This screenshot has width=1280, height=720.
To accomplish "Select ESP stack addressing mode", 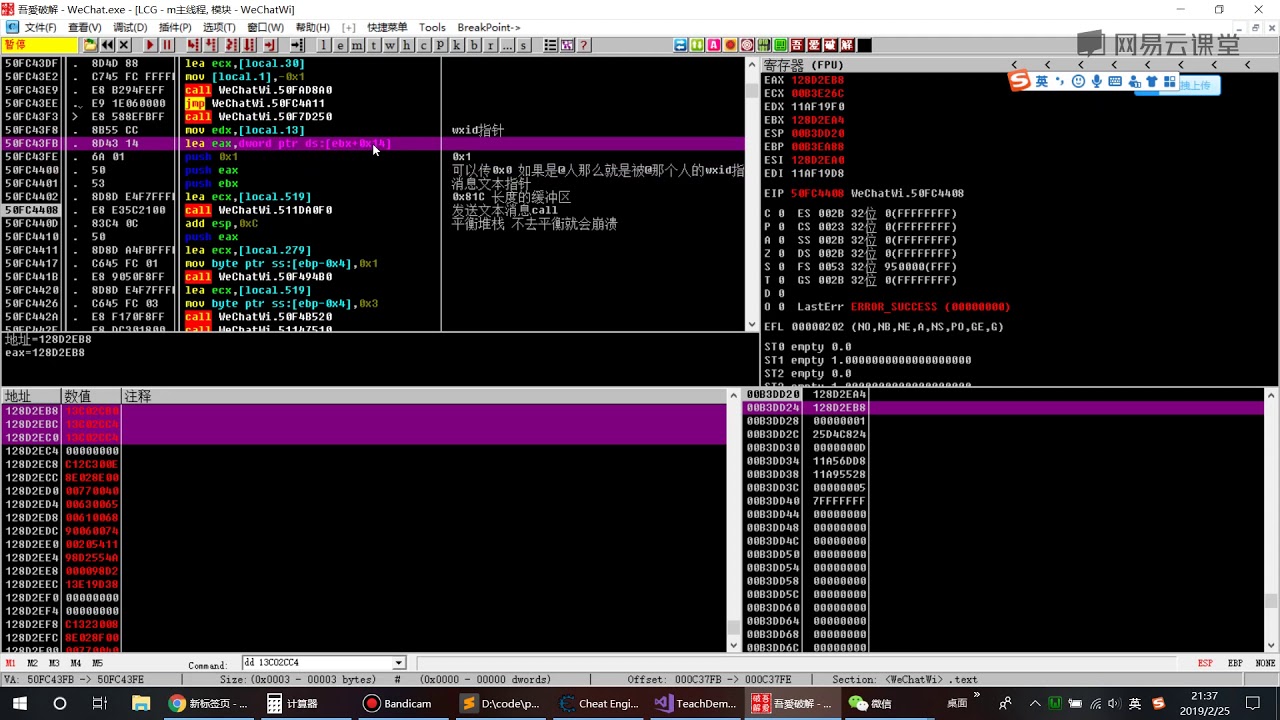I will 1206,663.
